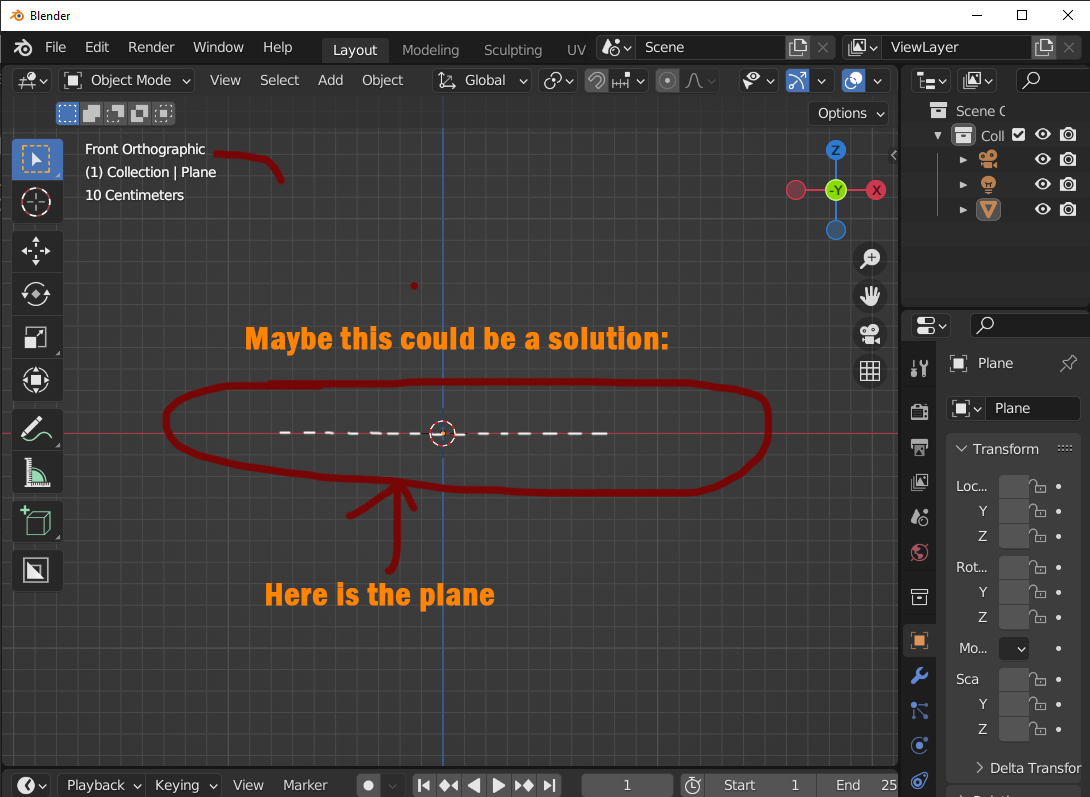Switch to the Sculpting workspace tab

pos(513,50)
